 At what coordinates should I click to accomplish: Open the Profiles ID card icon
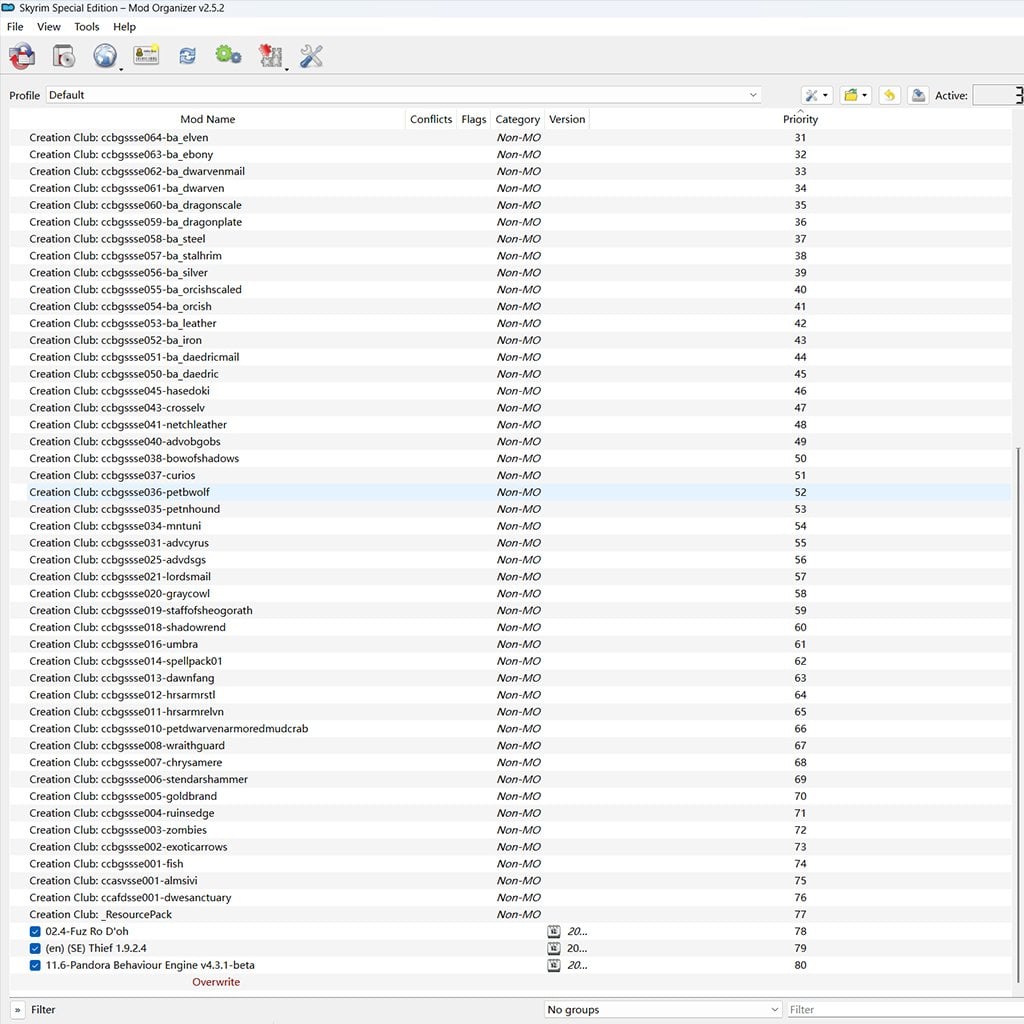pyautogui.click(x=146, y=55)
